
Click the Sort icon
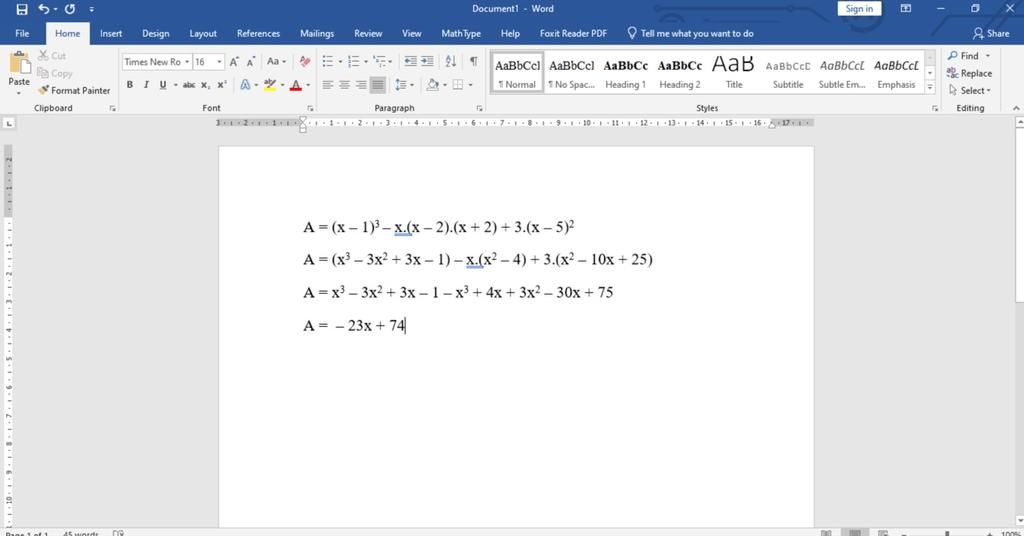(451, 61)
